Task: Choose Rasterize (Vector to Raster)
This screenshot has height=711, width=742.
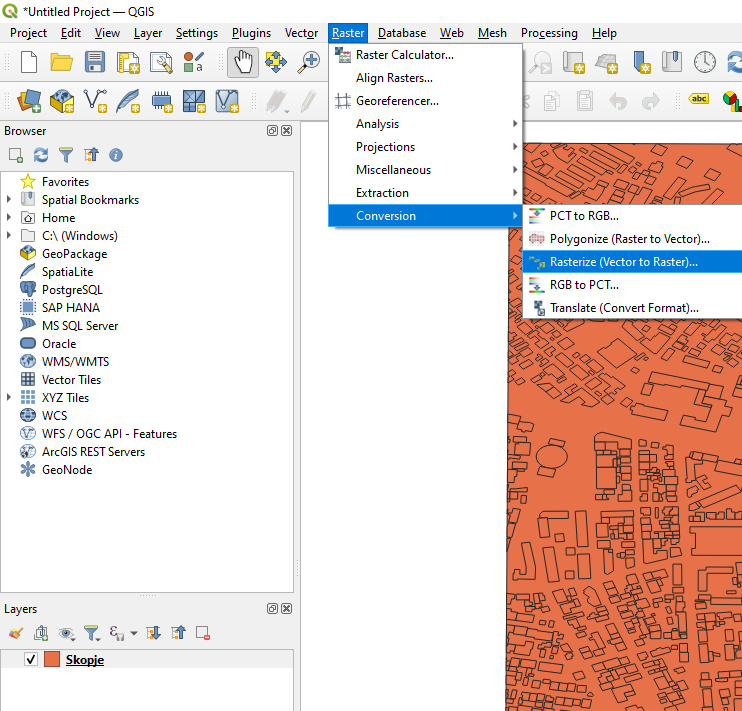Action: pos(632,262)
